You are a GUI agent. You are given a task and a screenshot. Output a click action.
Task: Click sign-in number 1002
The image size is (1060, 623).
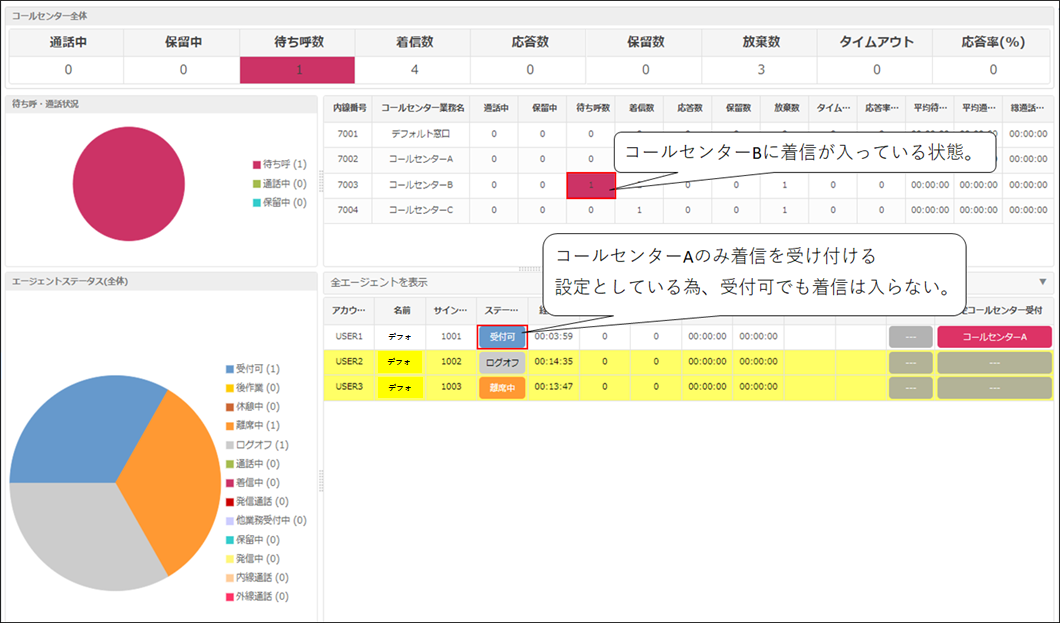[x=451, y=362]
